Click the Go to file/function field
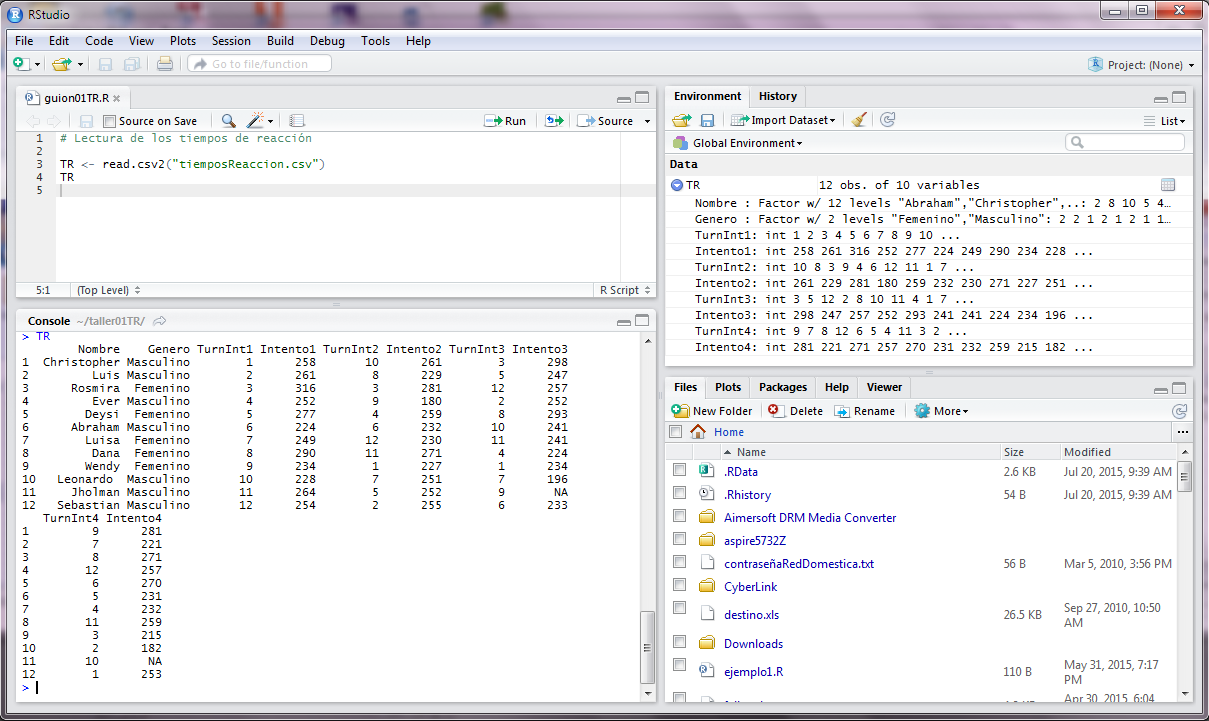 point(259,64)
